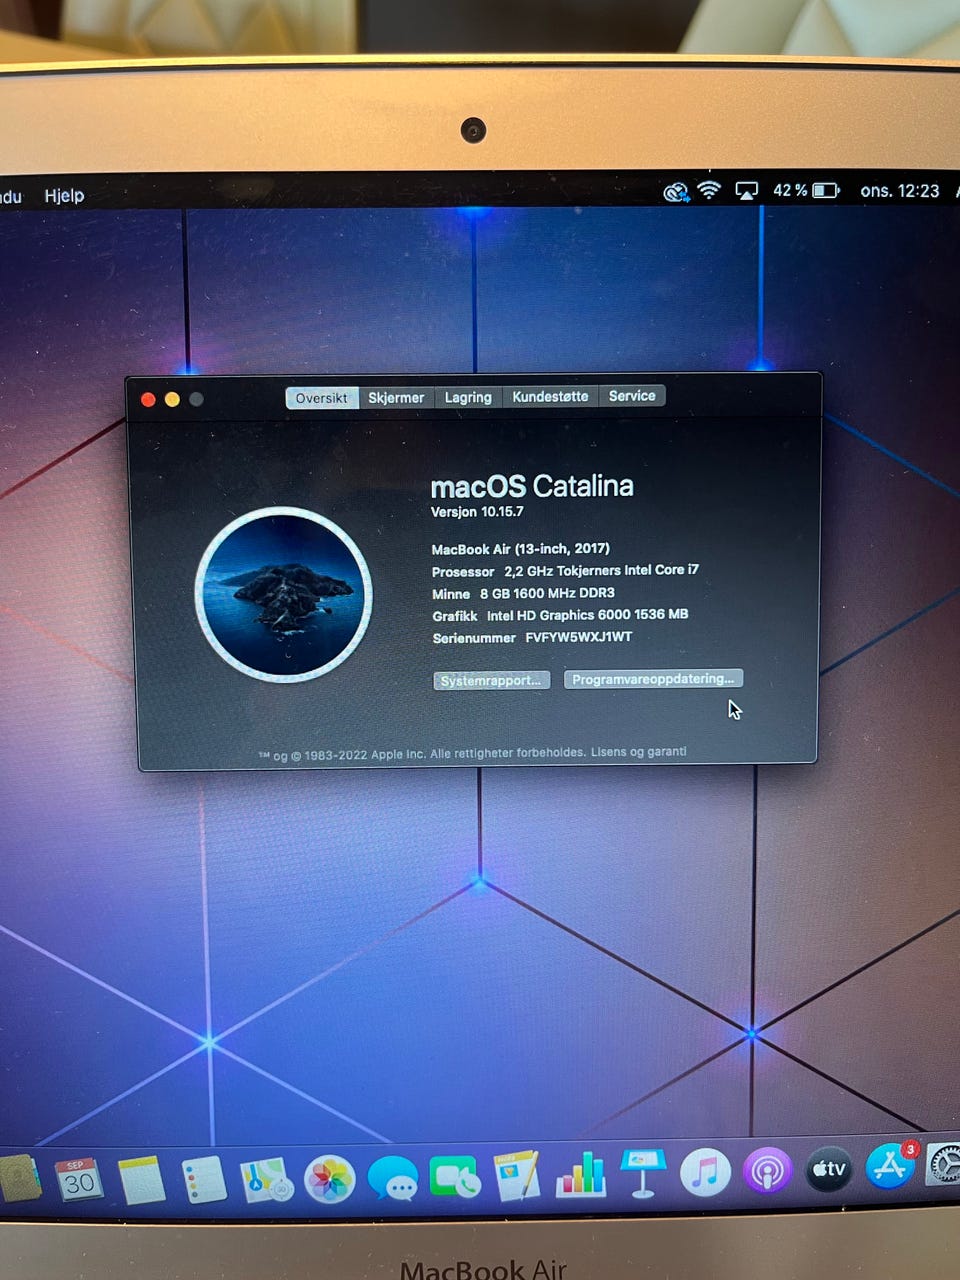Click the clock showing ons. 12:23
This screenshot has height=1280, width=960.
click(900, 190)
